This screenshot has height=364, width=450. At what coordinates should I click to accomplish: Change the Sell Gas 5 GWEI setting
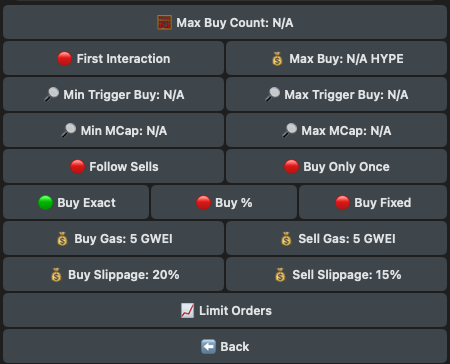click(x=336, y=238)
